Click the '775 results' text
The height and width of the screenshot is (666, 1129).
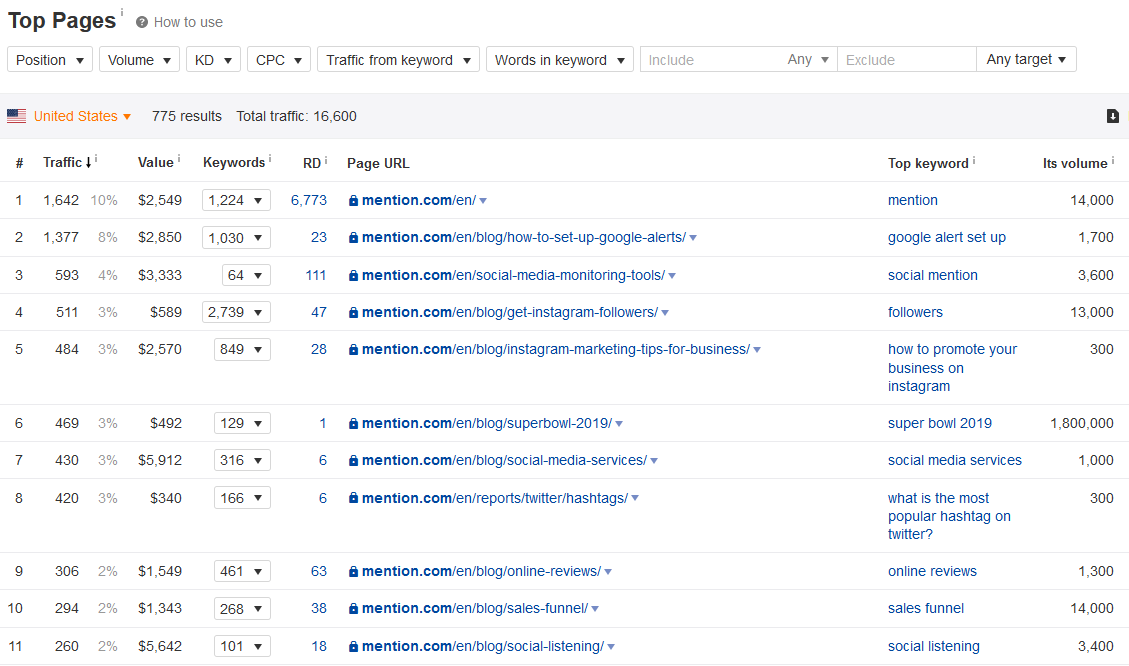point(186,116)
